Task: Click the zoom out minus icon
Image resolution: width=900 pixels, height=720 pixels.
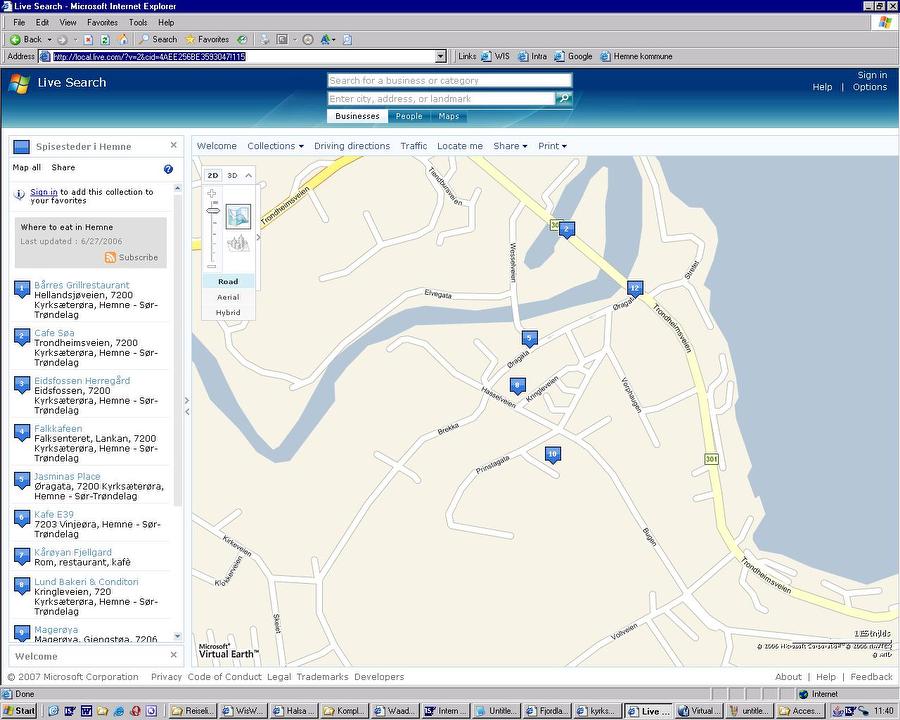Action: click(x=212, y=266)
